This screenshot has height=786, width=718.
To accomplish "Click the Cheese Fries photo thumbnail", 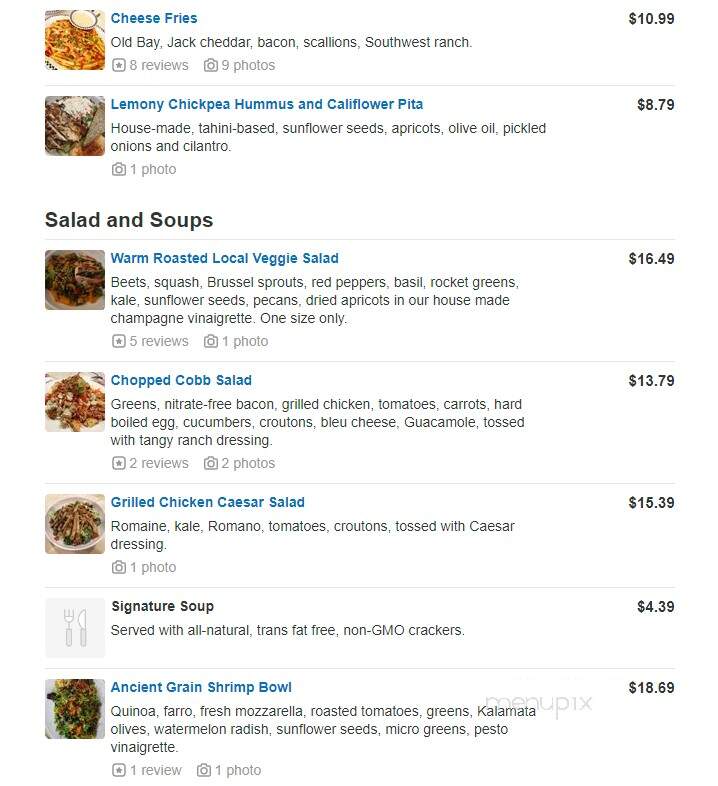I will (x=75, y=40).
